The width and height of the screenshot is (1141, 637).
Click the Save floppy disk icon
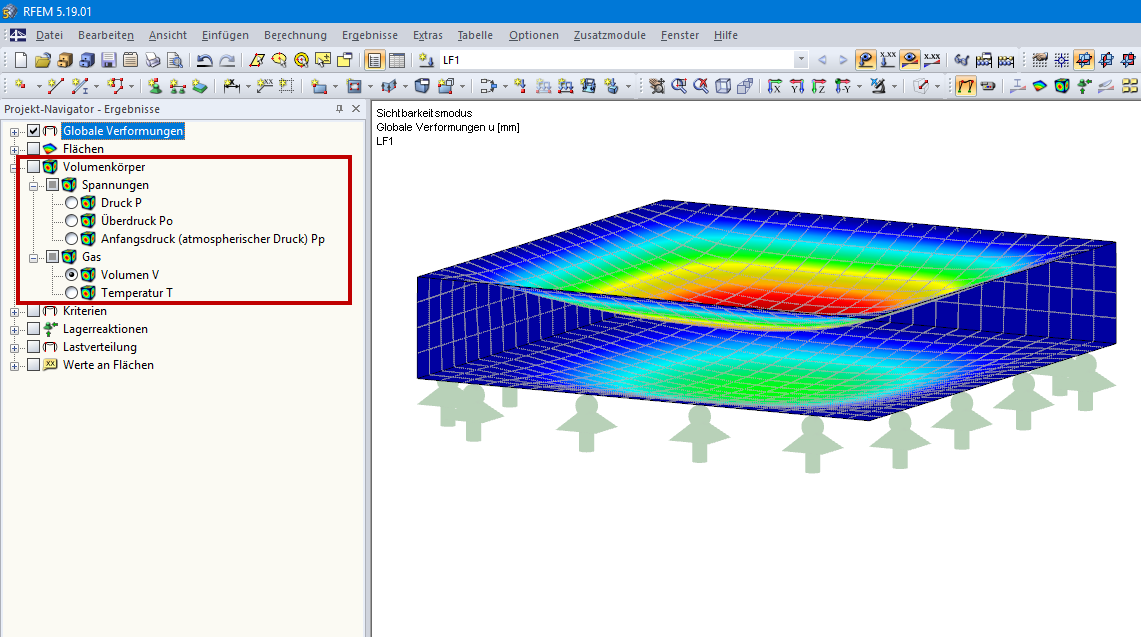coord(108,60)
